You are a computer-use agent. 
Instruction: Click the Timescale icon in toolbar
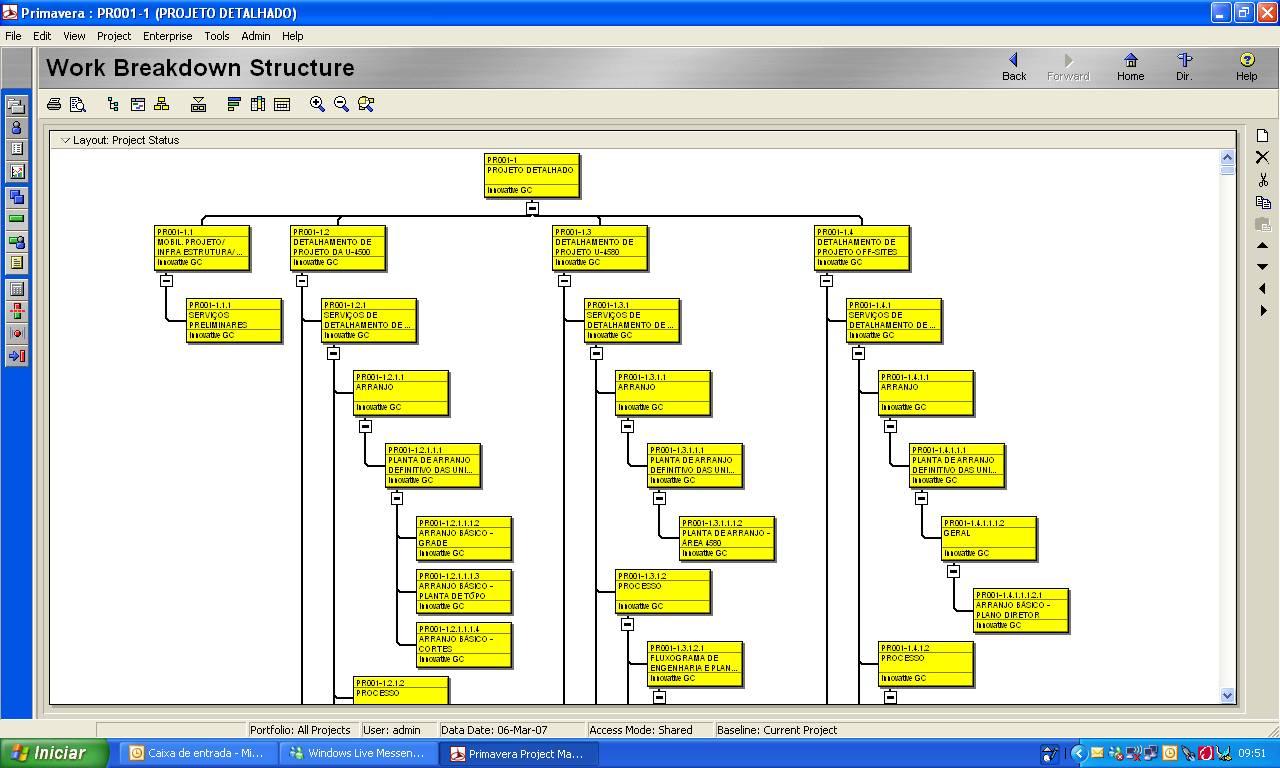tap(282, 104)
